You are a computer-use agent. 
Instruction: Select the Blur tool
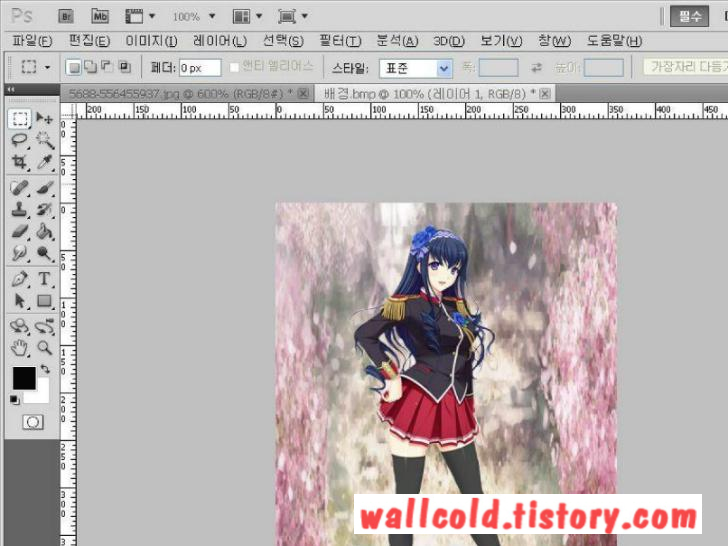coord(20,253)
